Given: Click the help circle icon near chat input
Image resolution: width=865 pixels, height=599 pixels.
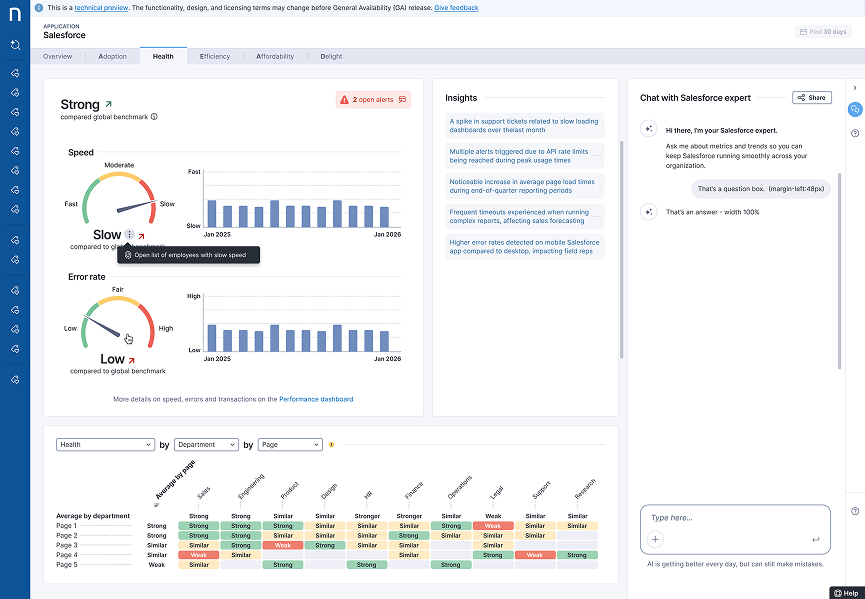Looking at the screenshot, I should pyautogui.click(x=855, y=511).
